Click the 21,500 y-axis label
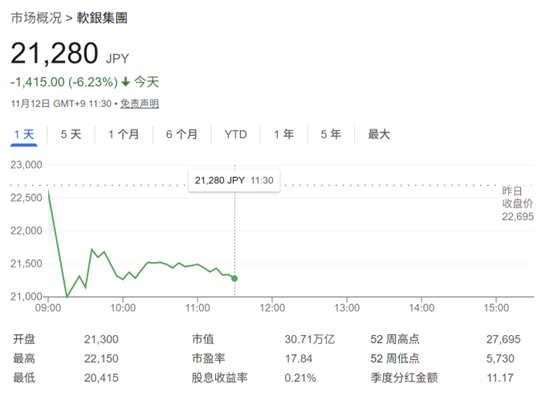Viewport: 554px width, 397px height. pos(26,264)
